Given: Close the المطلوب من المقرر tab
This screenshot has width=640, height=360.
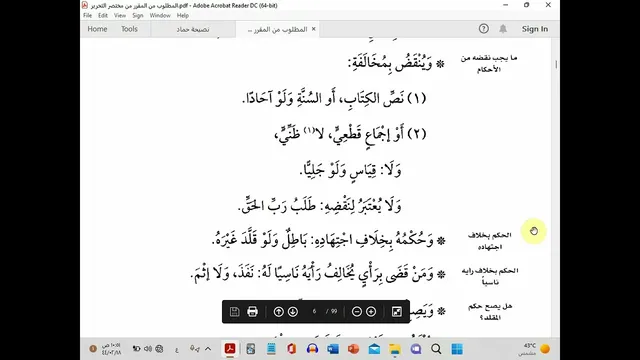Looking at the screenshot, I should 313,29.
